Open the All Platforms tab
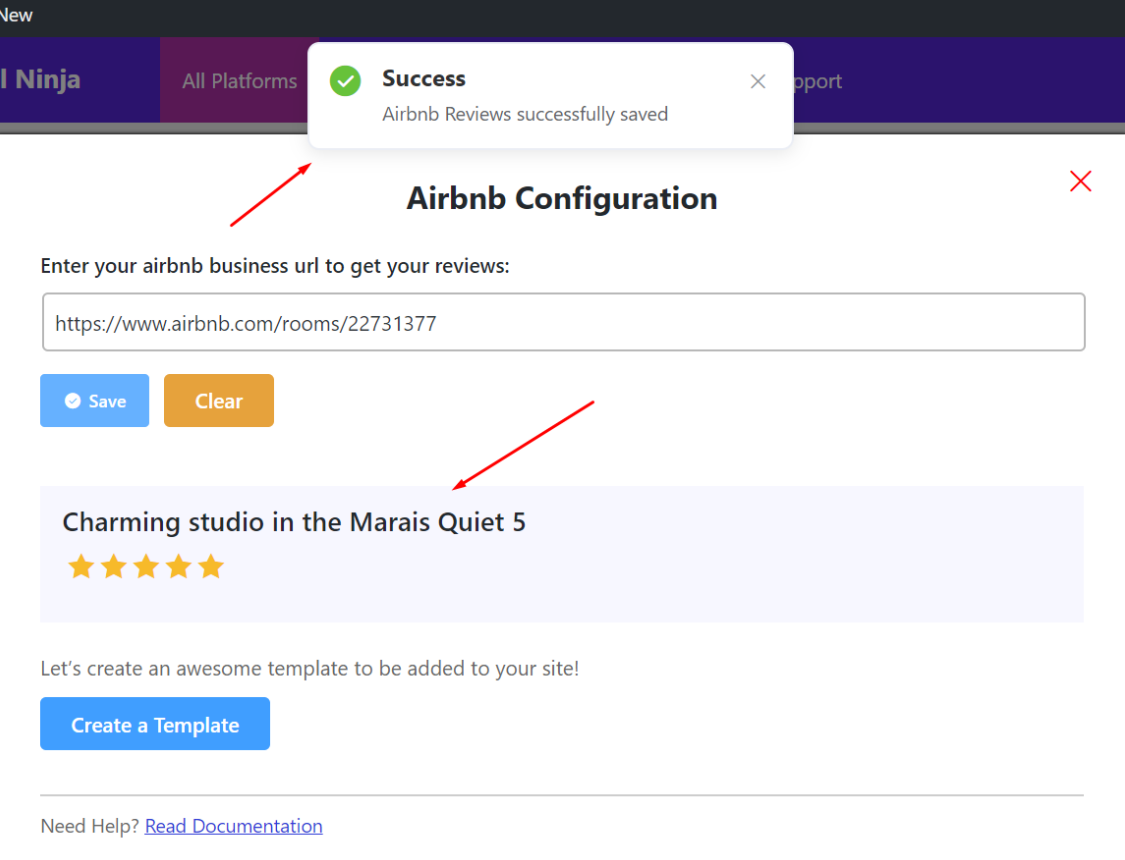This screenshot has height=860, width=1125. tap(239, 81)
